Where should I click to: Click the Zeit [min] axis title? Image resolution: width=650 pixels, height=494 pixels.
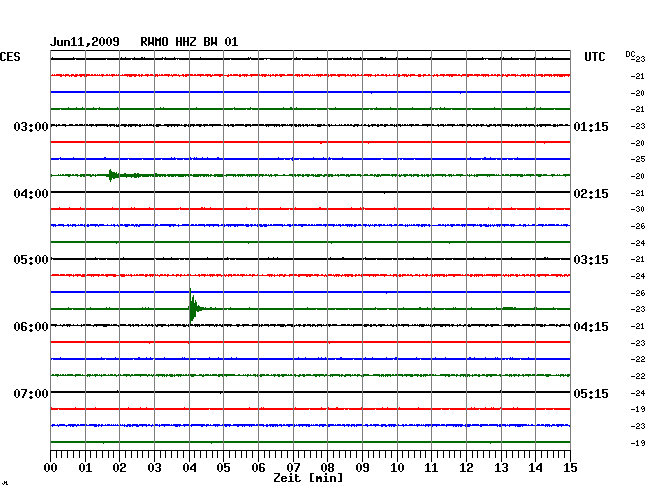tap(308, 478)
